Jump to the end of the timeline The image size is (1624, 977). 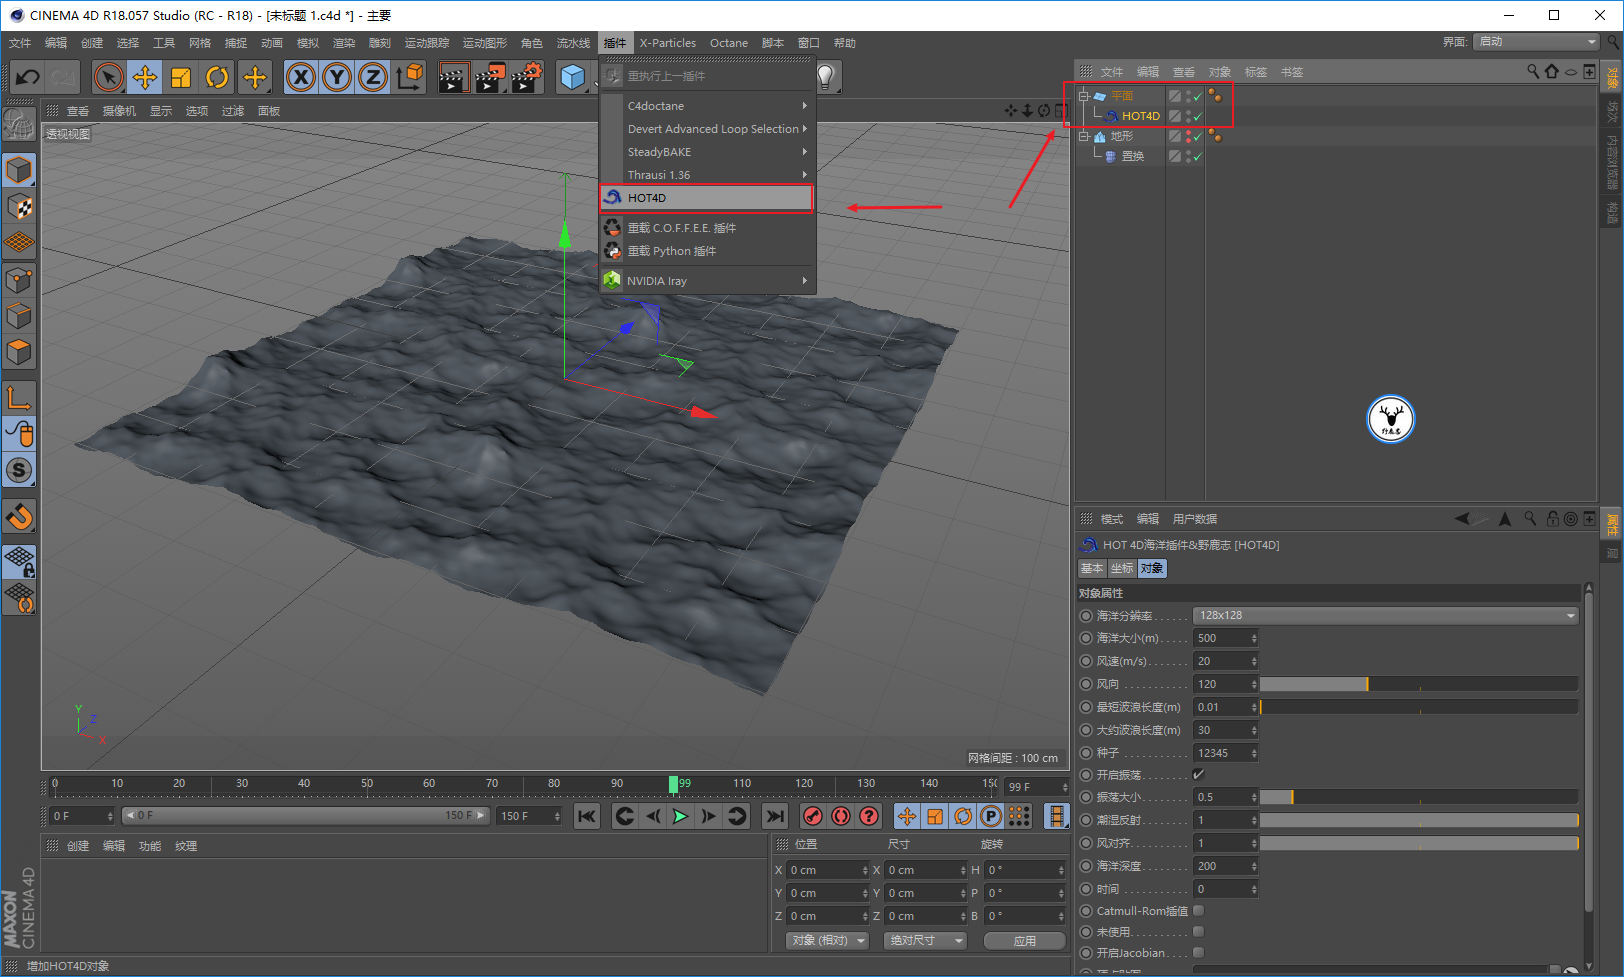(x=775, y=816)
